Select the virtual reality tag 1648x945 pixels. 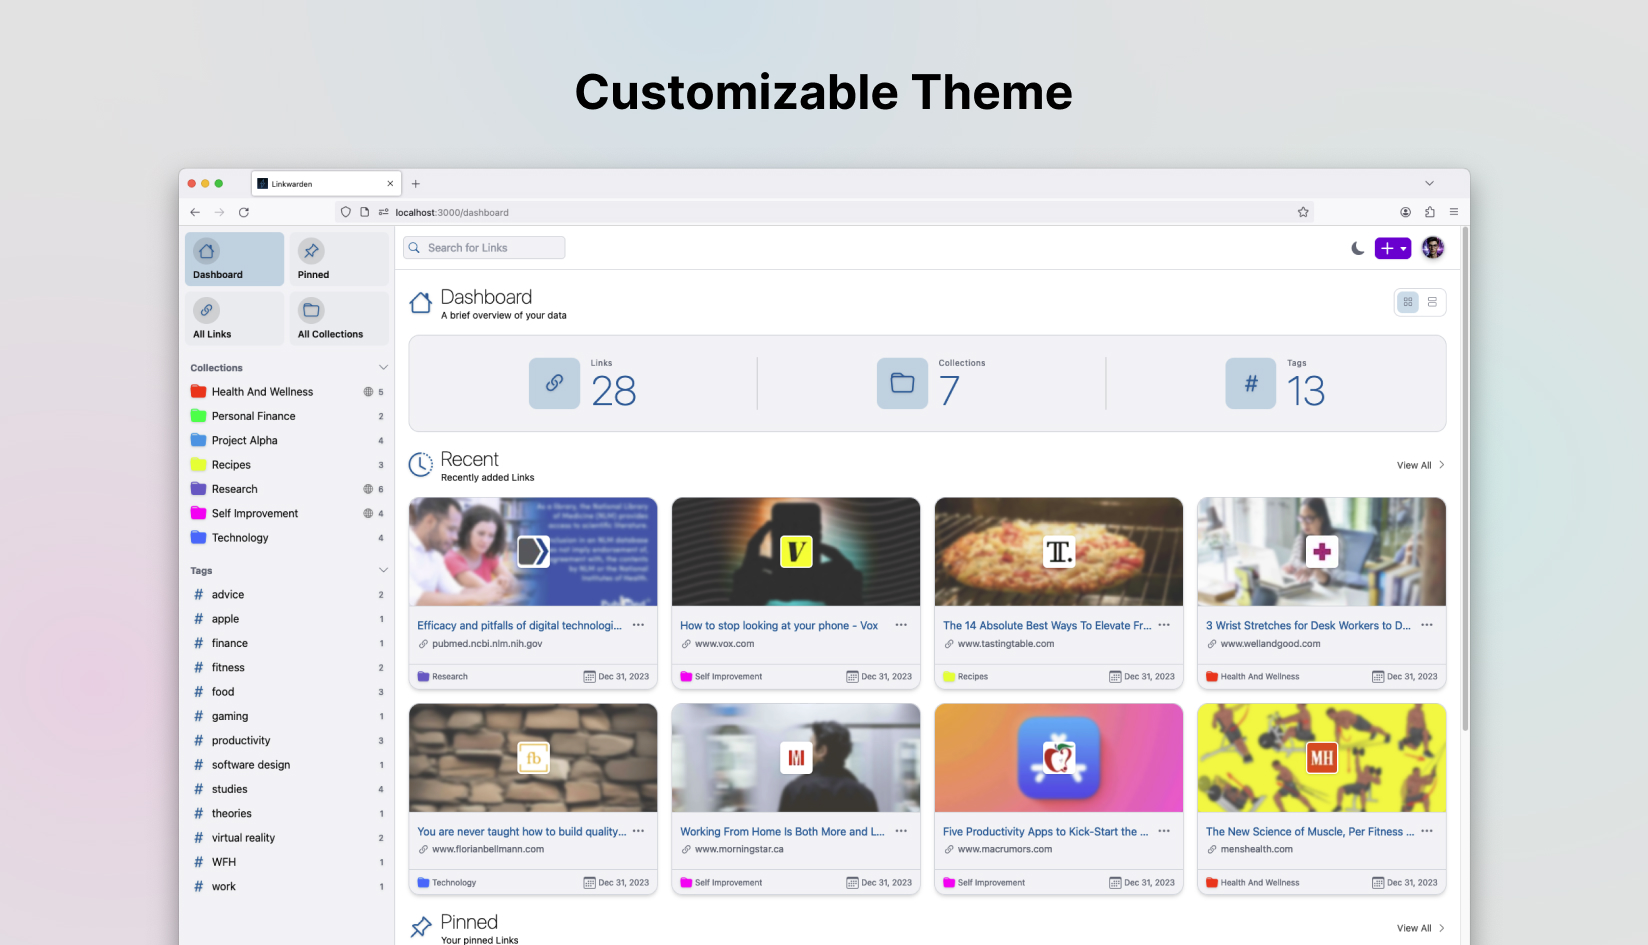click(x=288, y=838)
